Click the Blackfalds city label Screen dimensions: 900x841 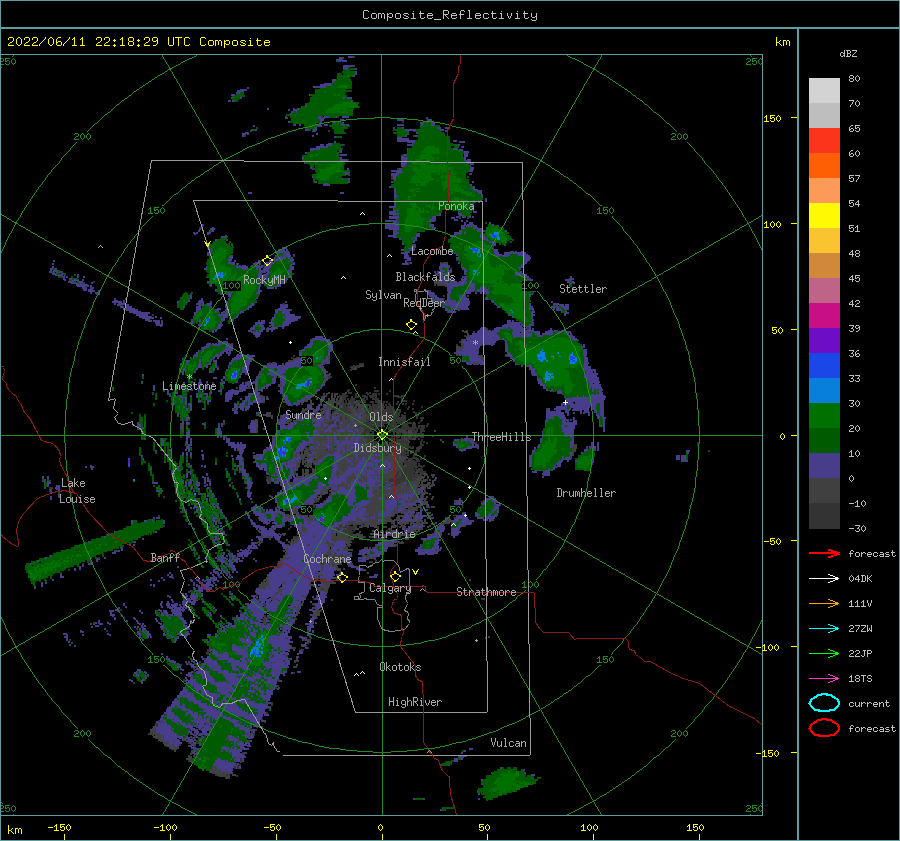click(x=425, y=277)
